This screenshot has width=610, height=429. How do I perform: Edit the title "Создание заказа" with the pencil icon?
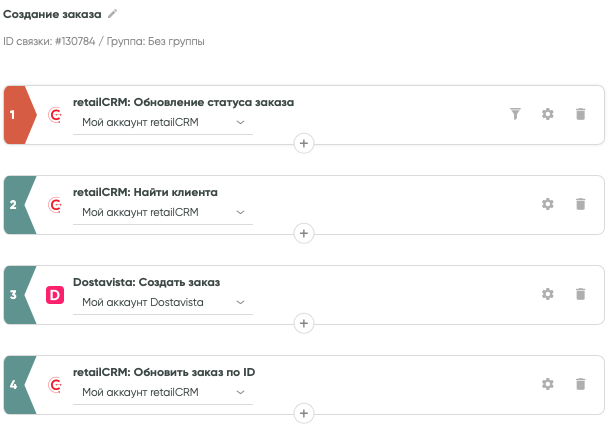(112, 14)
